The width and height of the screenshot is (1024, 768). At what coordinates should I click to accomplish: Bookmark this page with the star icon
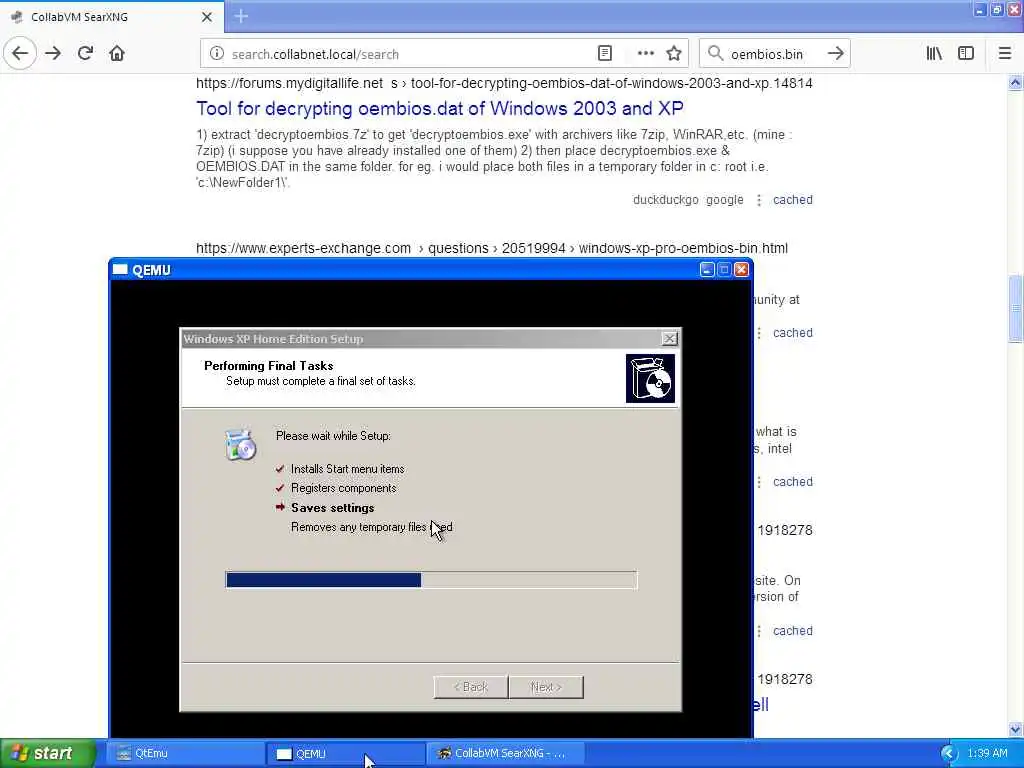674,54
